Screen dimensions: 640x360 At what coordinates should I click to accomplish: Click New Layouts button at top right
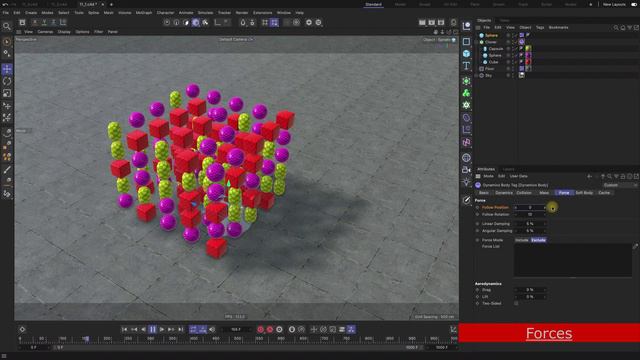[614, 4]
